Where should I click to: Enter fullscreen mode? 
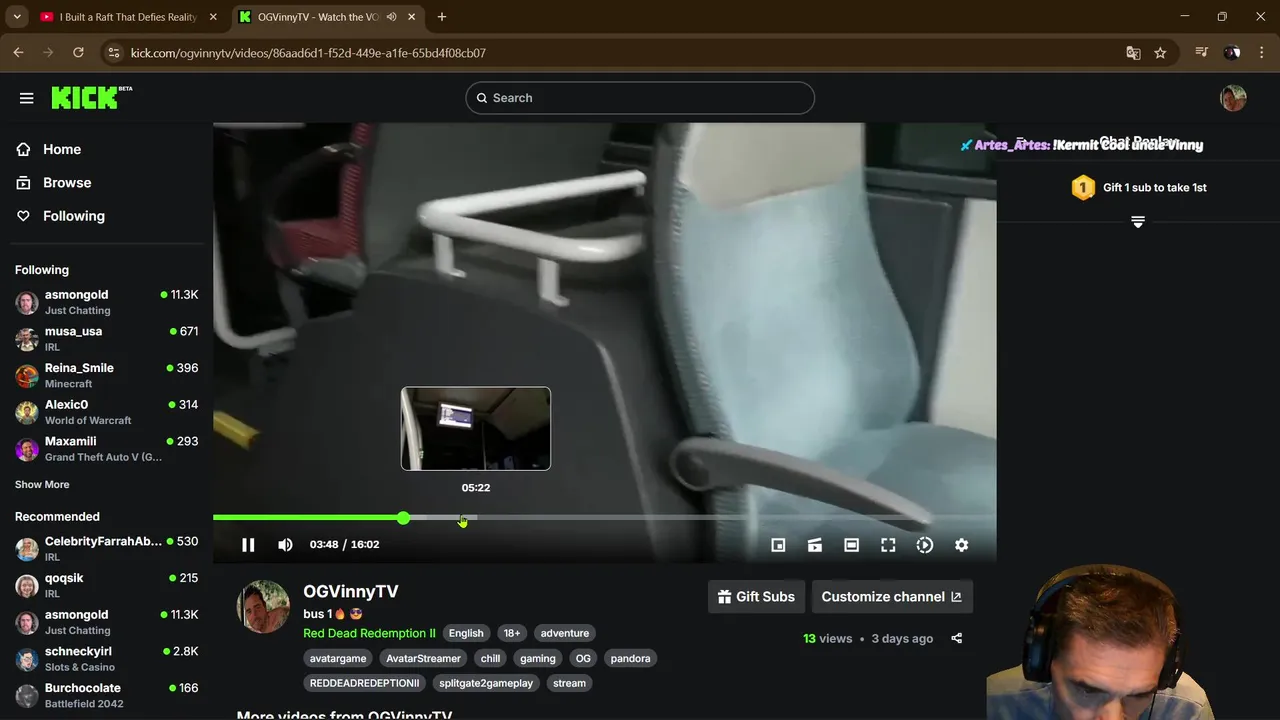pyautogui.click(x=888, y=545)
